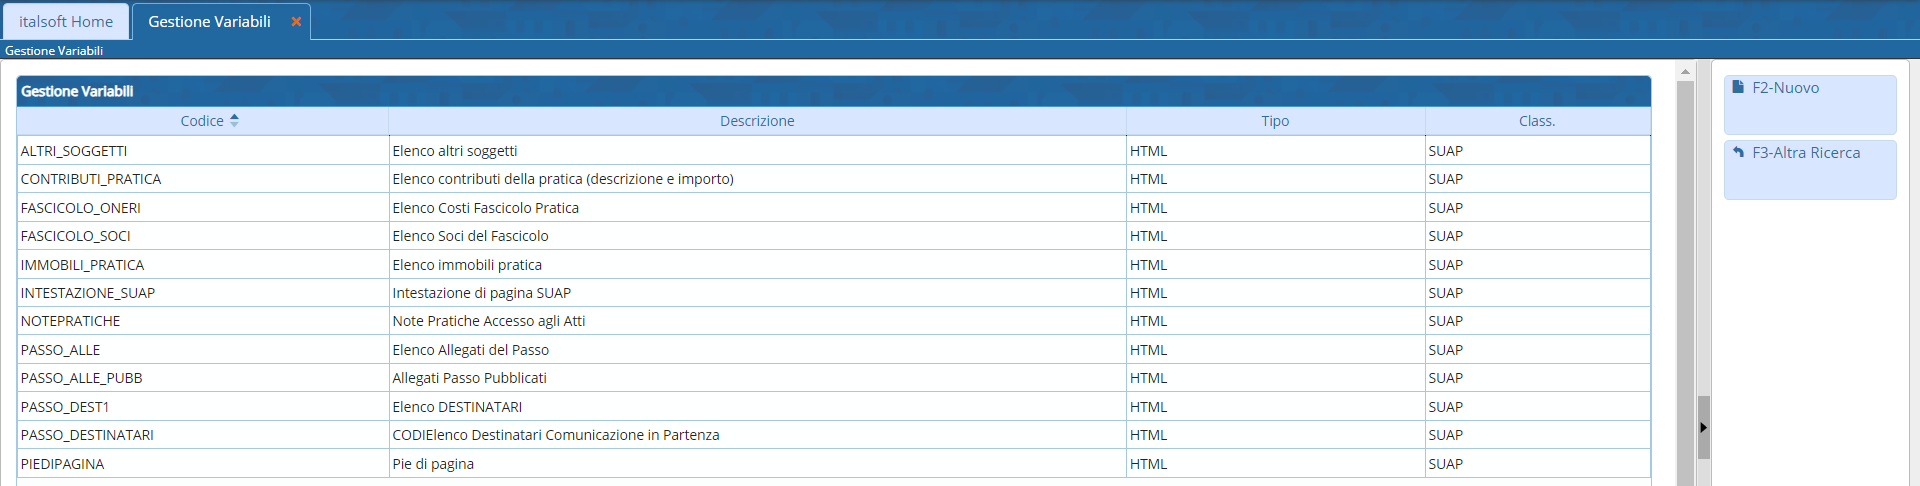Image resolution: width=1920 pixels, height=486 pixels.
Task: Click description 'Elenco Soci del Fascicolo'
Action: point(471,236)
